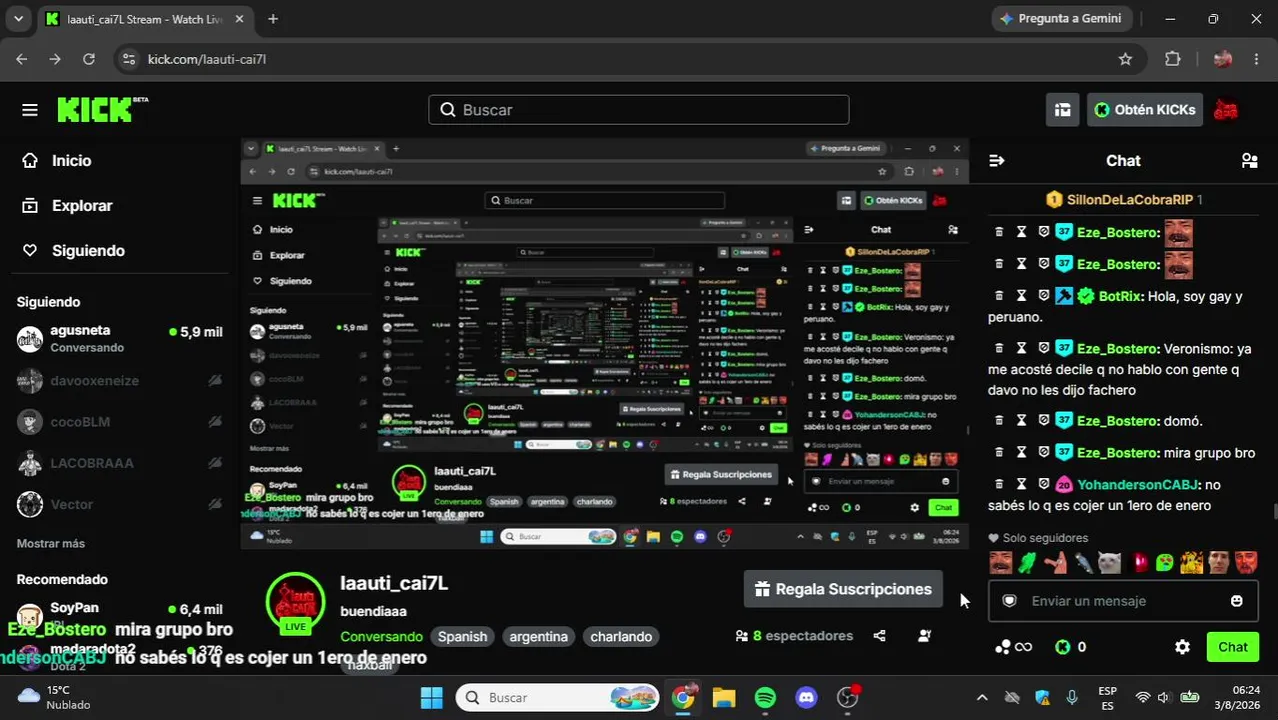Timeout BotRix using the hourglass icon
1278x720 pixels.
1021,296
